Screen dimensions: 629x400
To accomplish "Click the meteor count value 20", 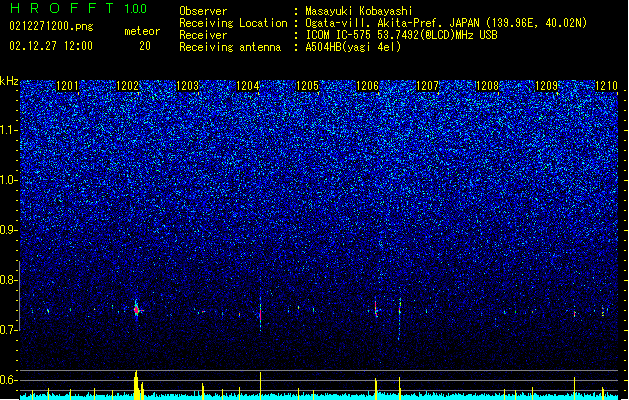I will pyautogui.click(x=145, y=46).
